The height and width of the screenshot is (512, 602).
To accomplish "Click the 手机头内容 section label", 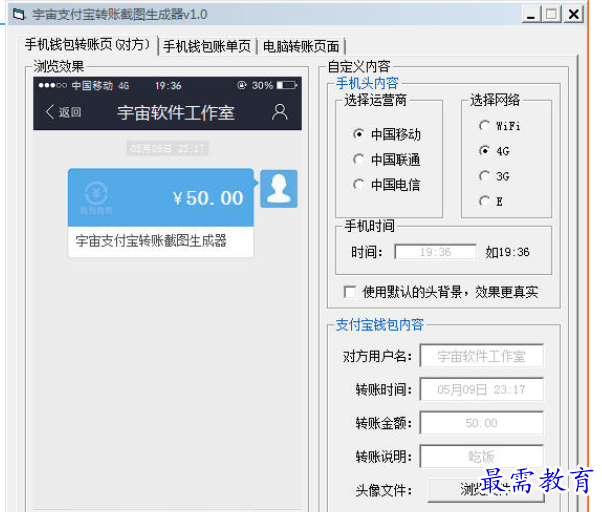I will (367, 83).
